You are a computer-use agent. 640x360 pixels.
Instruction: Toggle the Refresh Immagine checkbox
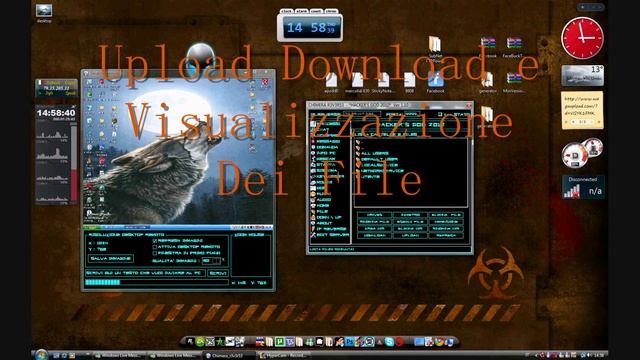point(155,241)
